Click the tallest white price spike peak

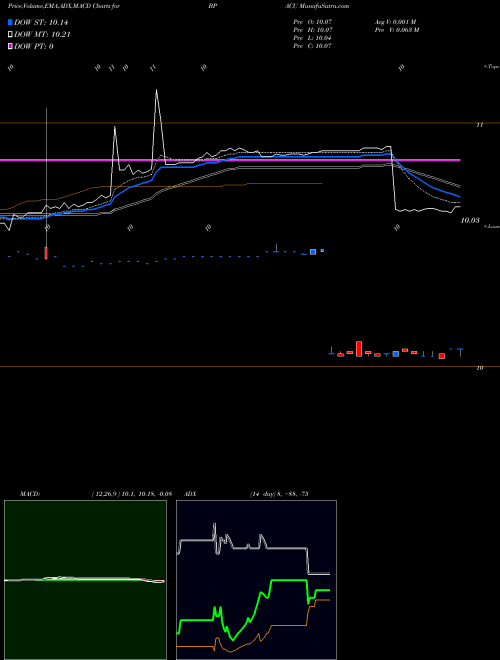coord(157,90)
